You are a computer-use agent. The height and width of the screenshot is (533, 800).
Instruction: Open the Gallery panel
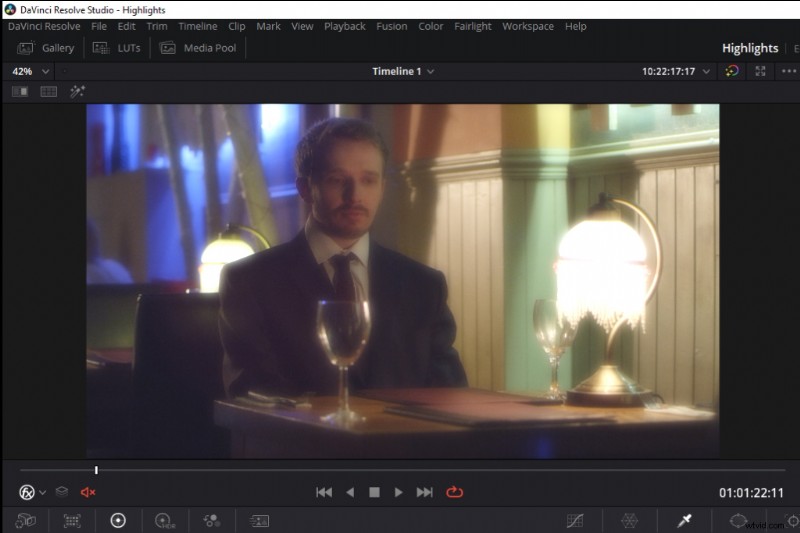point(46,48)
